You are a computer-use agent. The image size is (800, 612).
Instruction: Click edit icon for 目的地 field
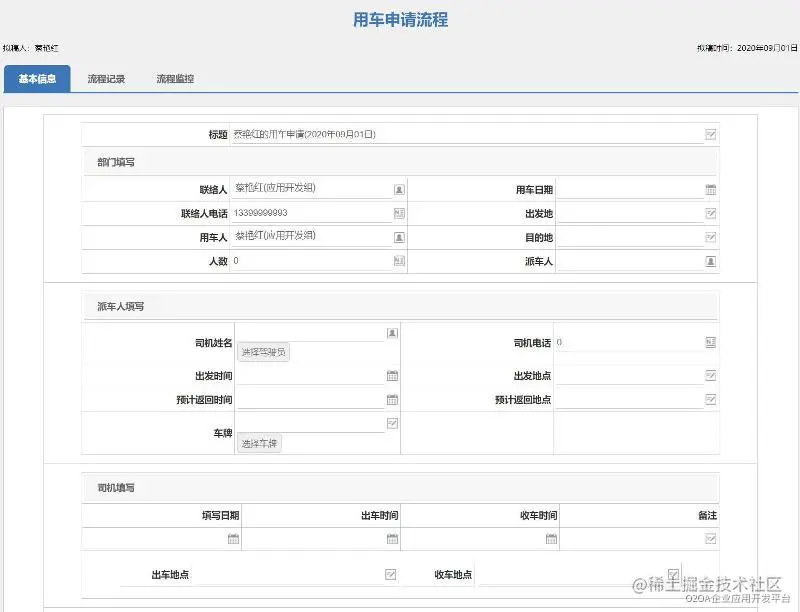click(710, 238)
